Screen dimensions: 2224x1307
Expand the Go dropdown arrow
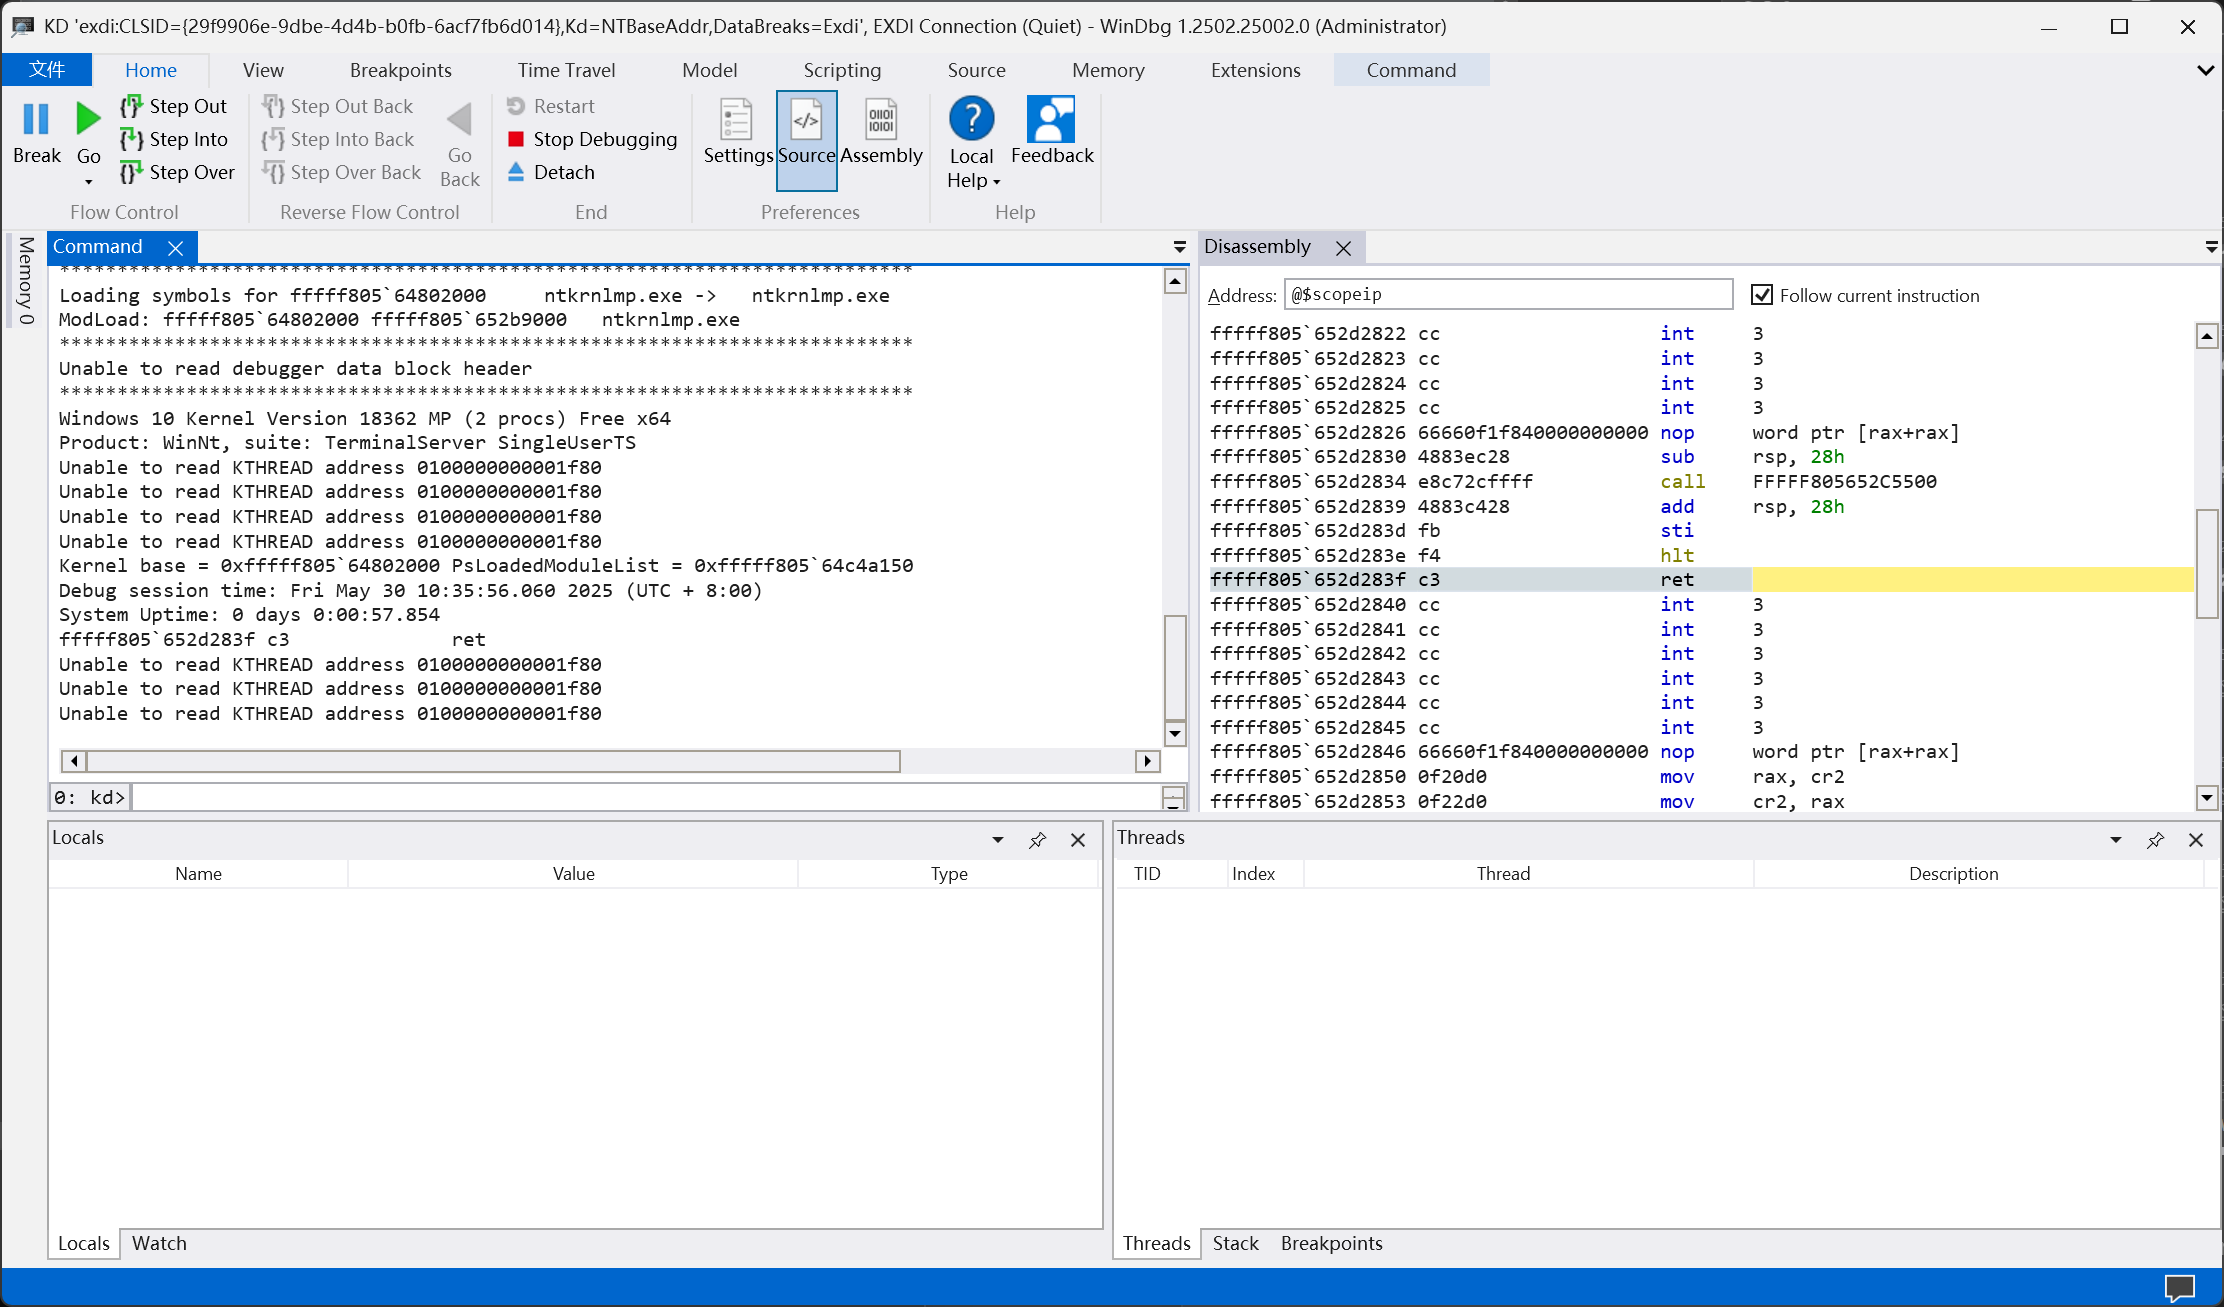[88, 182]
